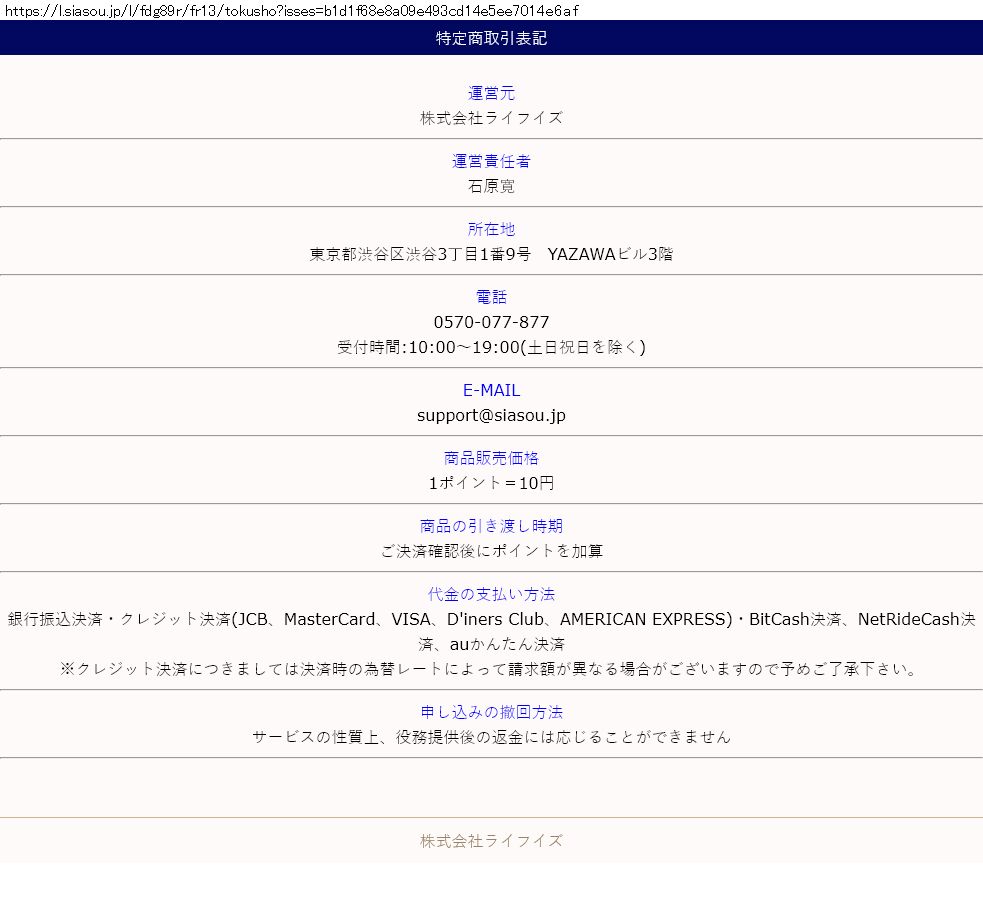Click 株式会社ライフイズ under the 運営元 heading
The width and height of the screenshot is (983, 913).
[x=491, y=118]
